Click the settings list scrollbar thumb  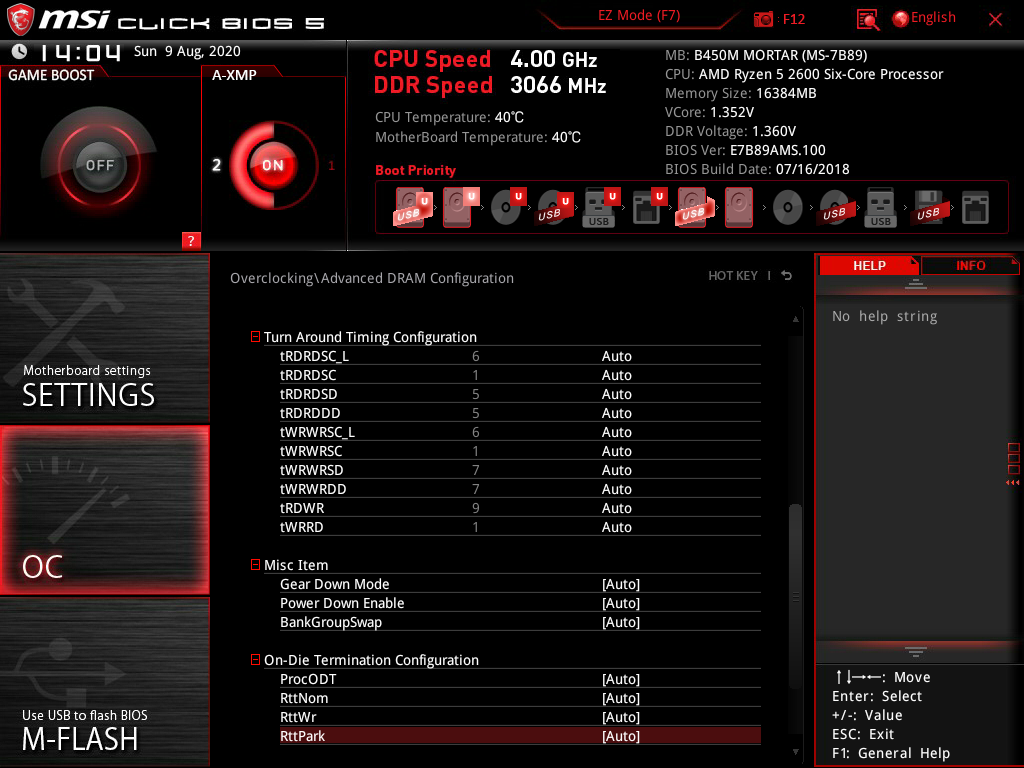[795, 596]
